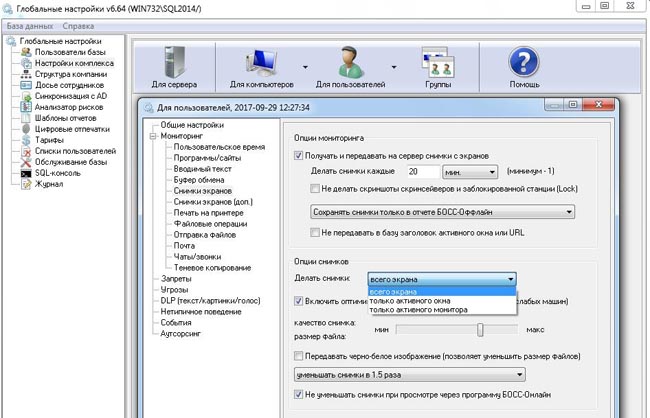
Task: Select Угрозы tree item
Action: click(174, 290)
